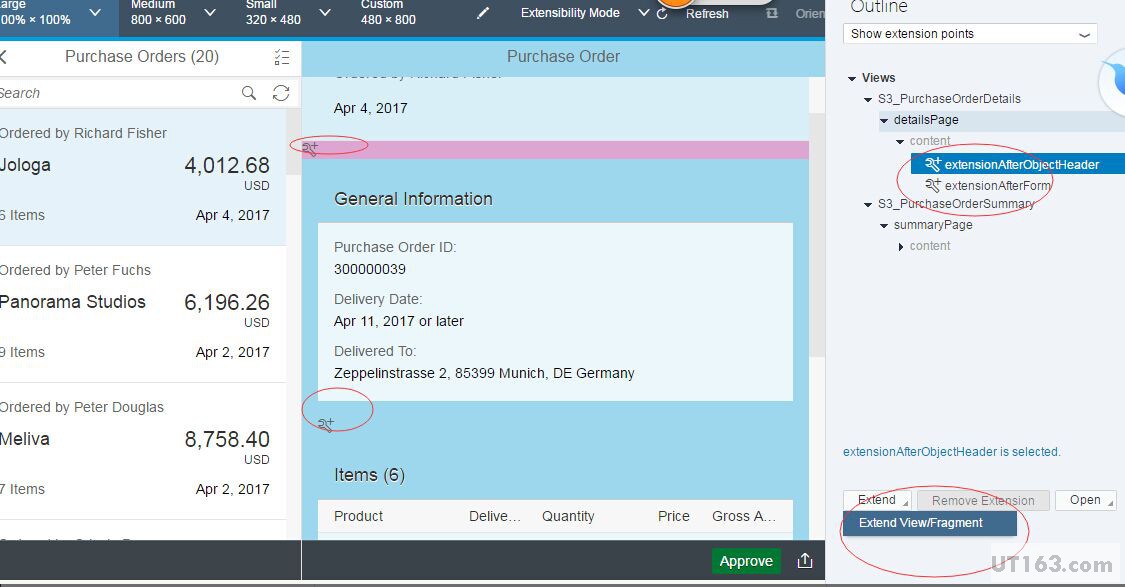The width and height of the screenshot is (1125, 587).
Task: Open the Show extension points combo box
Action: (970, 34)
